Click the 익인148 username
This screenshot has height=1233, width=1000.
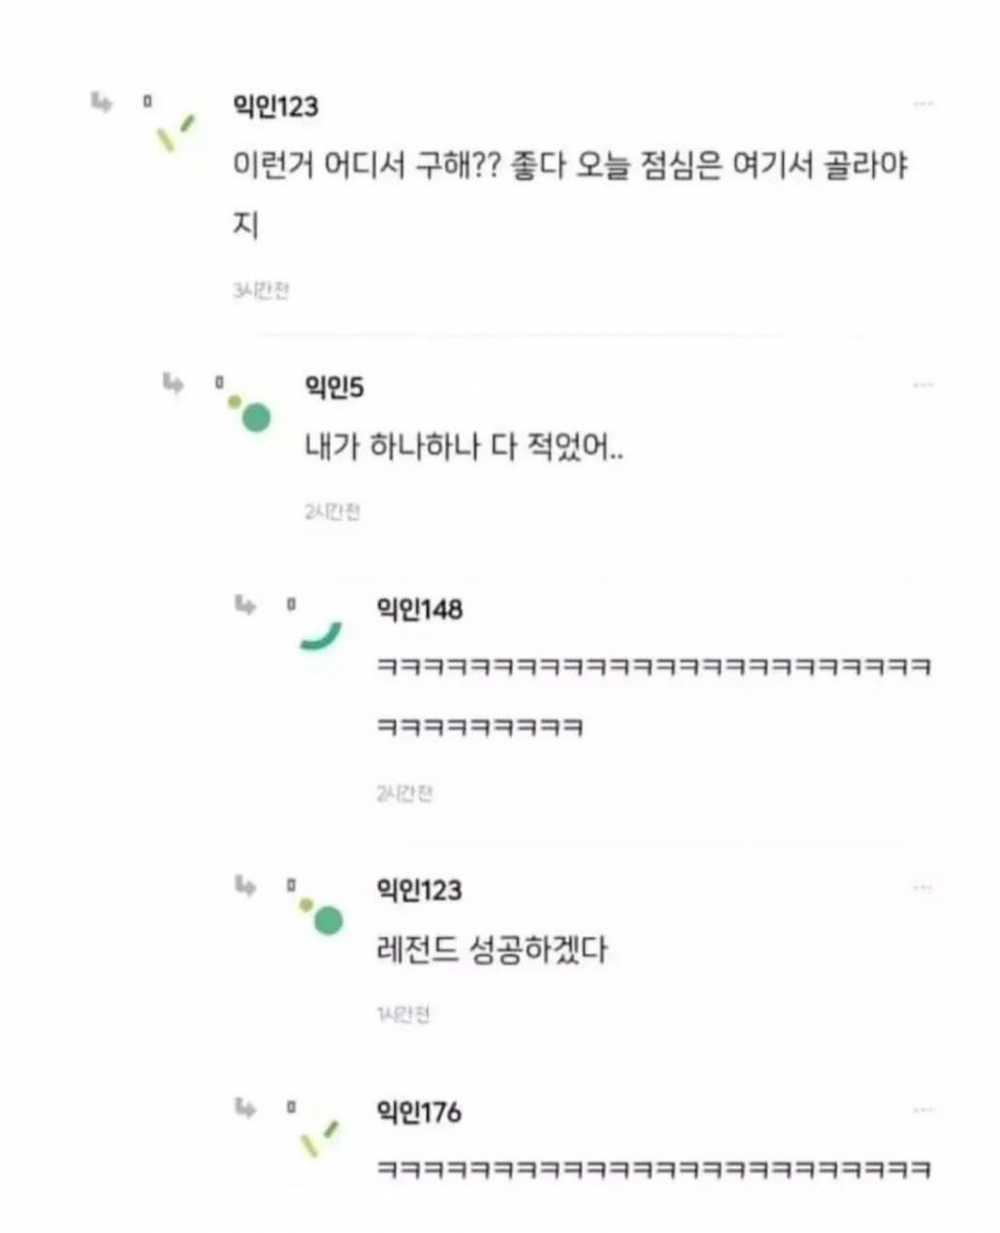(x=419, y=609)
